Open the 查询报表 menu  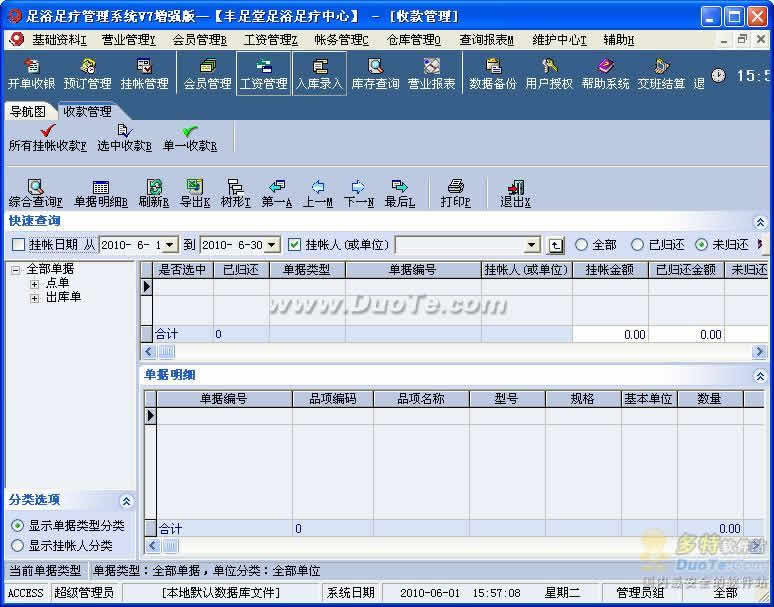[x=487, y=40]
